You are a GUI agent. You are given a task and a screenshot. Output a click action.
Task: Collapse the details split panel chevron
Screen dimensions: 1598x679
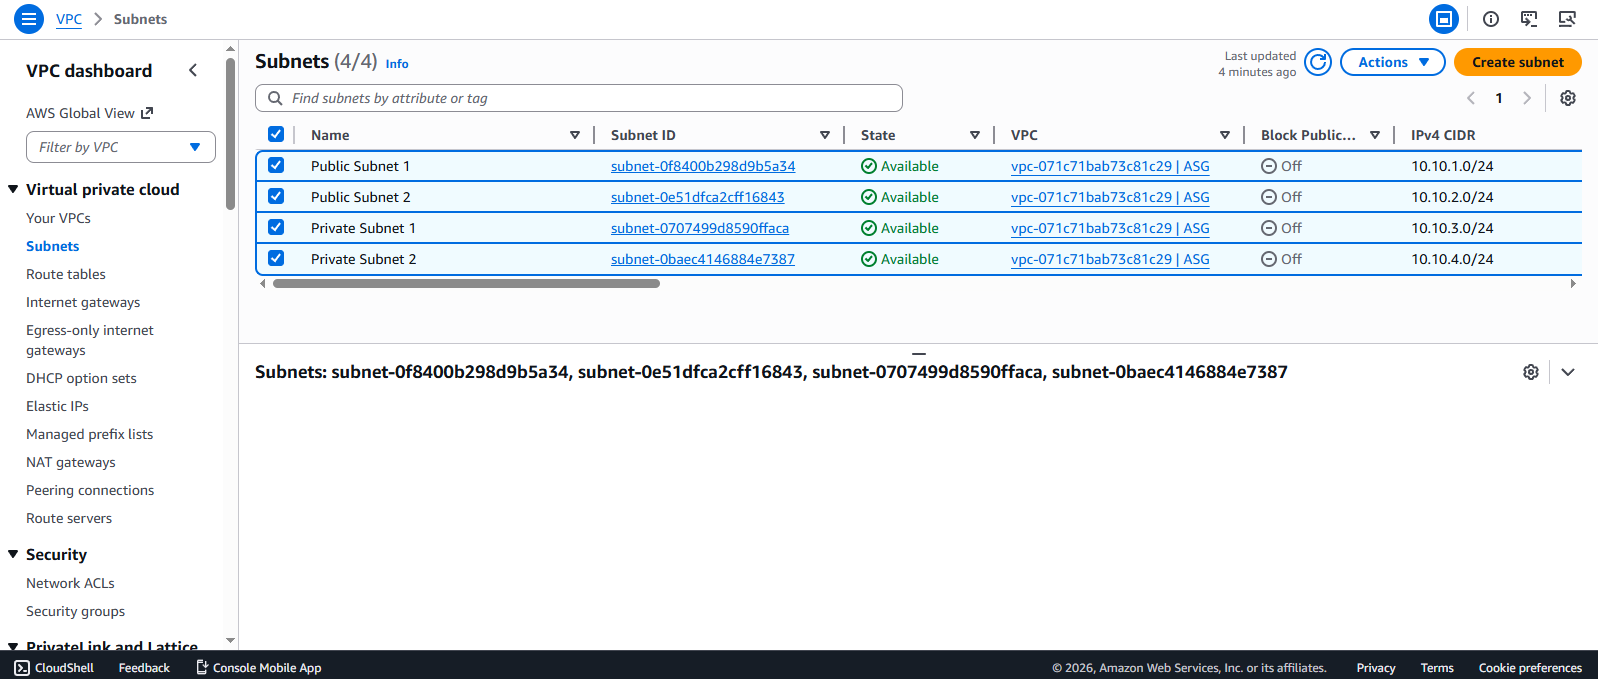pos(1568,372)
